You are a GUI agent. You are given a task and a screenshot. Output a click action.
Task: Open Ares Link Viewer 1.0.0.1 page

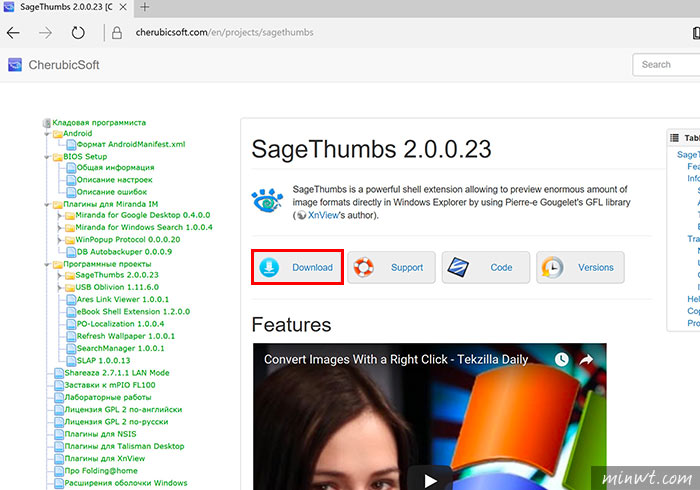123,299
